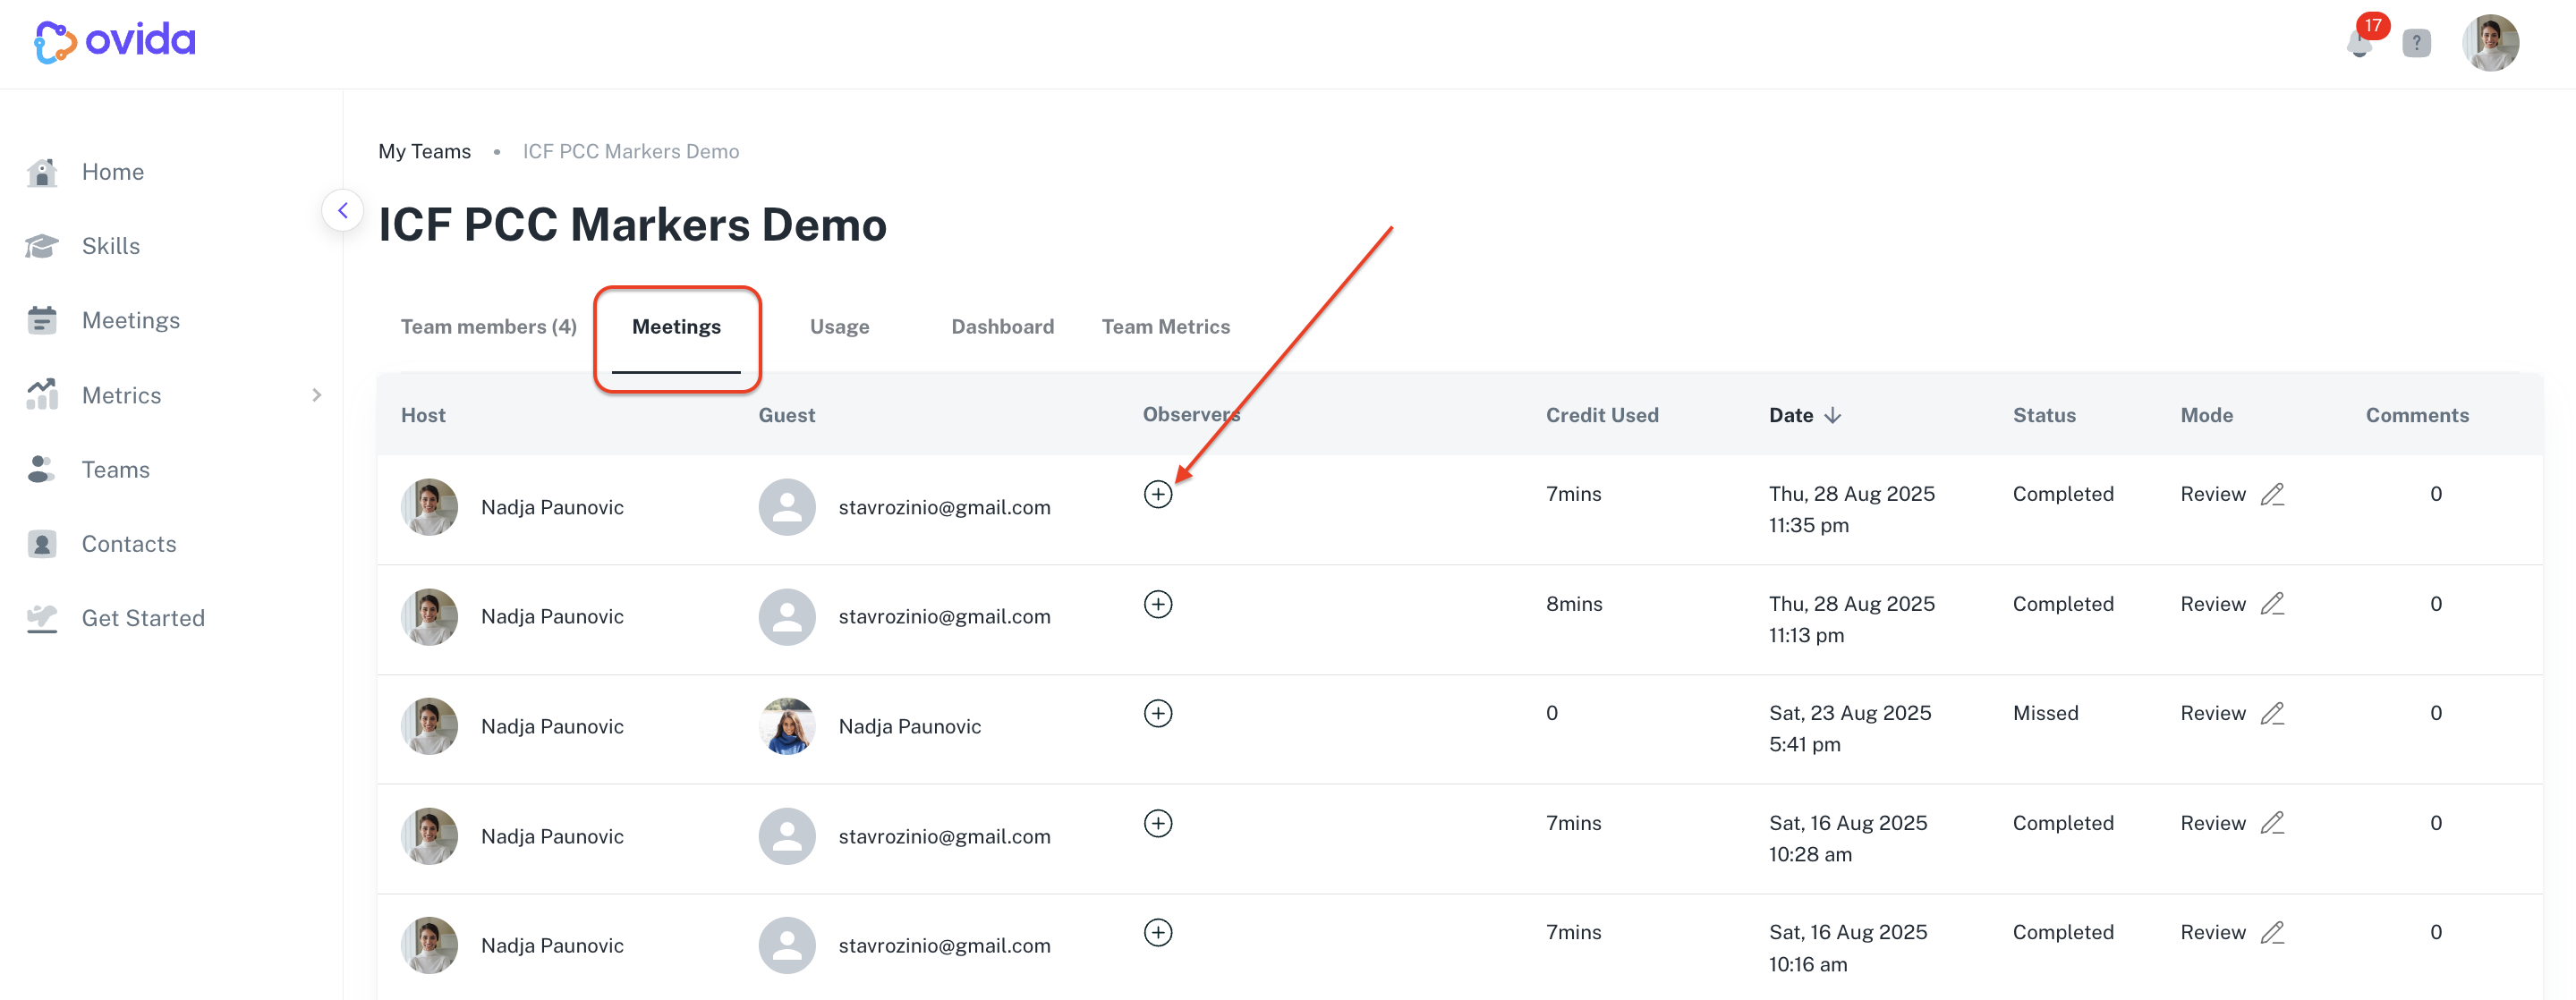
Task: Click the Teams people icon
Action: tap(42, 469)
